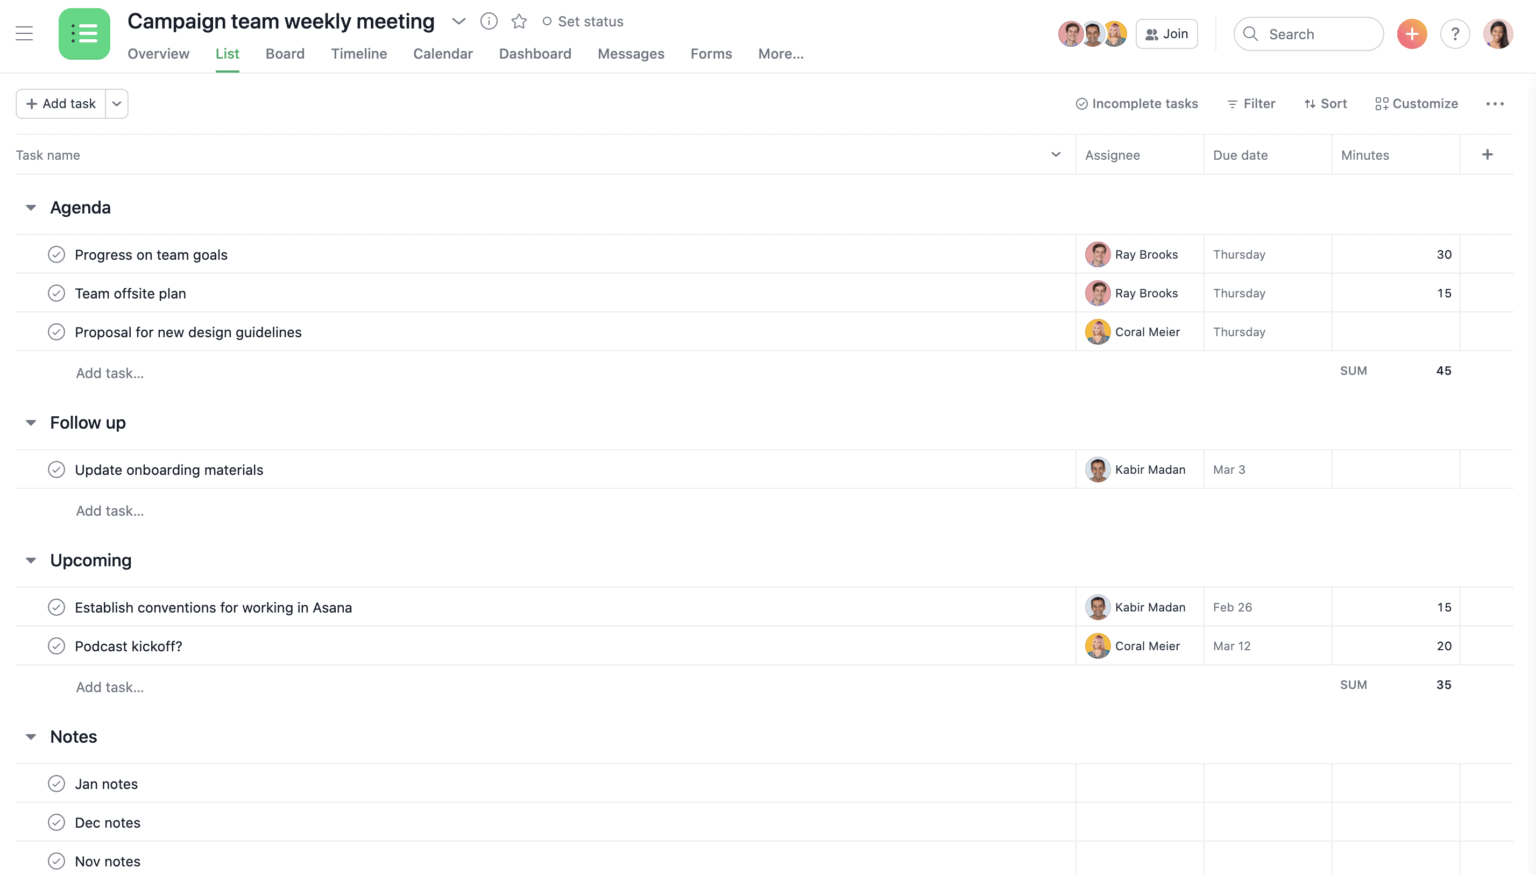Mark Jan notes complete
Screen dimensions: 1536x875
(x=56, y=784)
